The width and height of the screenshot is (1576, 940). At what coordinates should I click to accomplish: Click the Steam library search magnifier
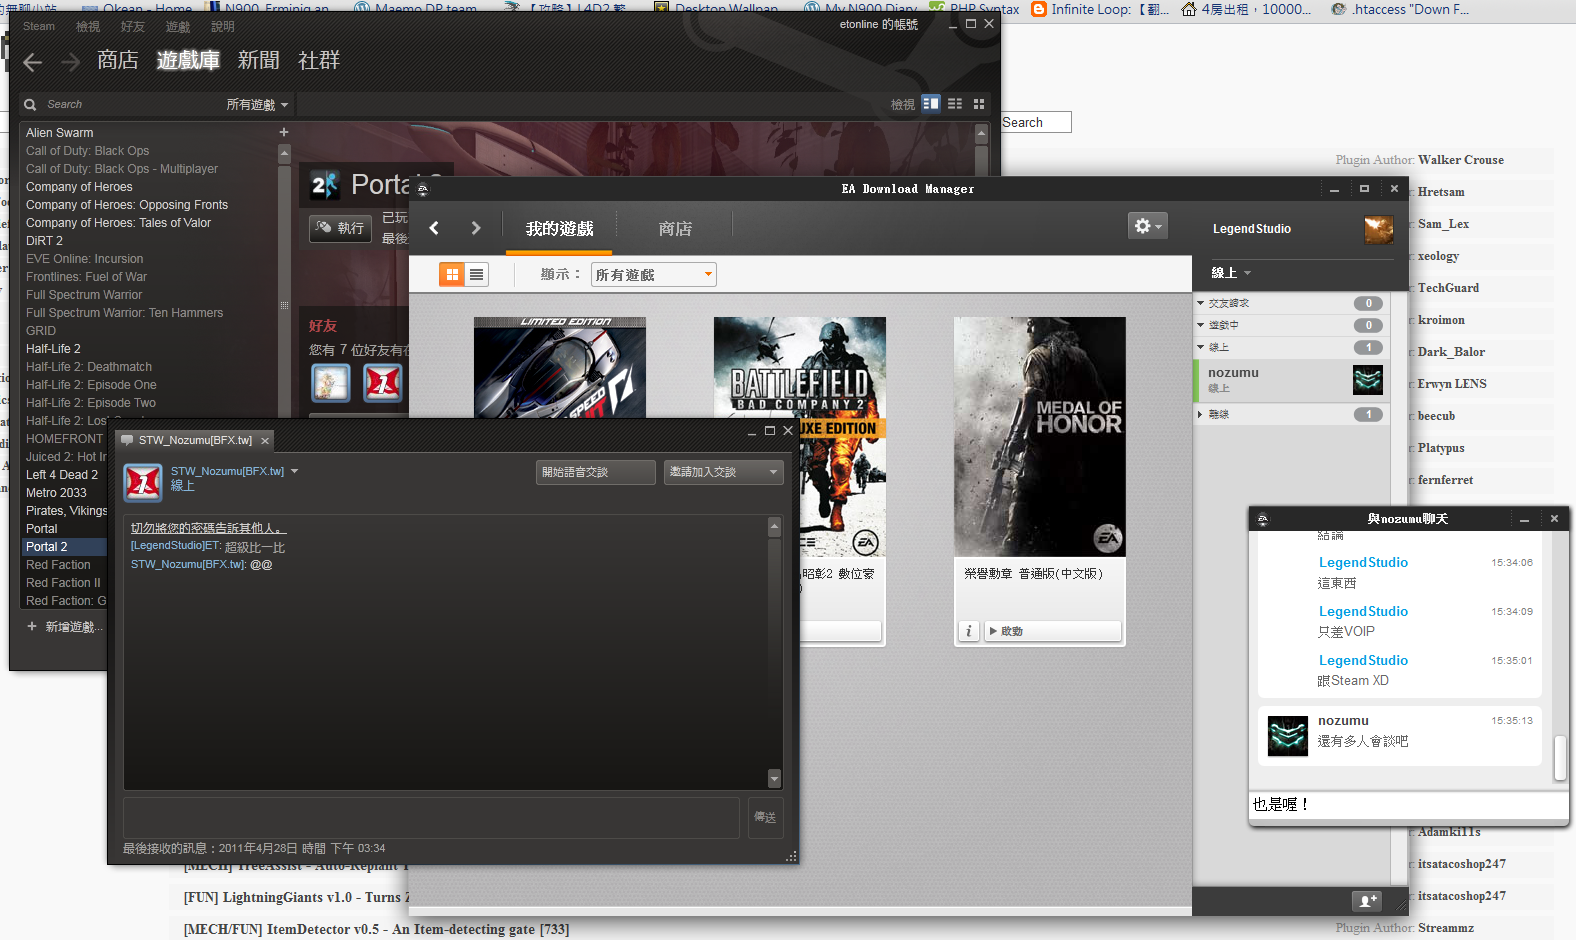[30, 104]
